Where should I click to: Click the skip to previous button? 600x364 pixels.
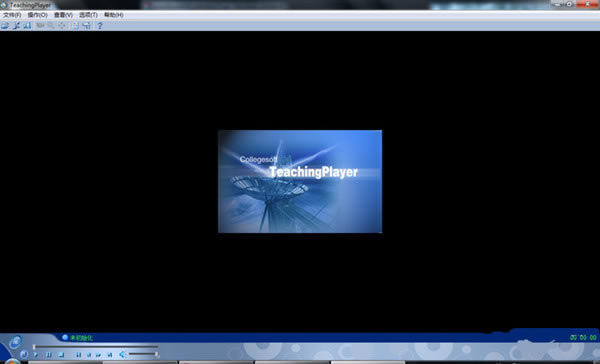point(78,355)
